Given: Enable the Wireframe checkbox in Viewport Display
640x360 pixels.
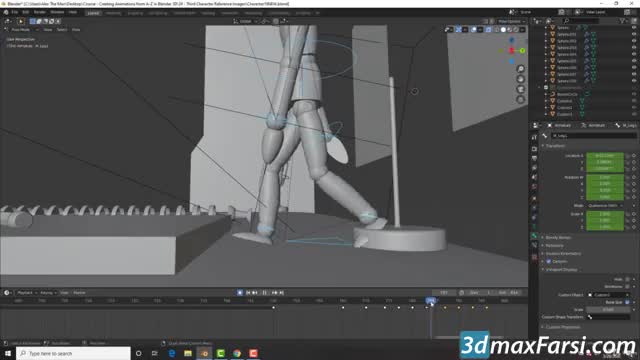Looking at the screenshot, I should [x=627, y=287].
